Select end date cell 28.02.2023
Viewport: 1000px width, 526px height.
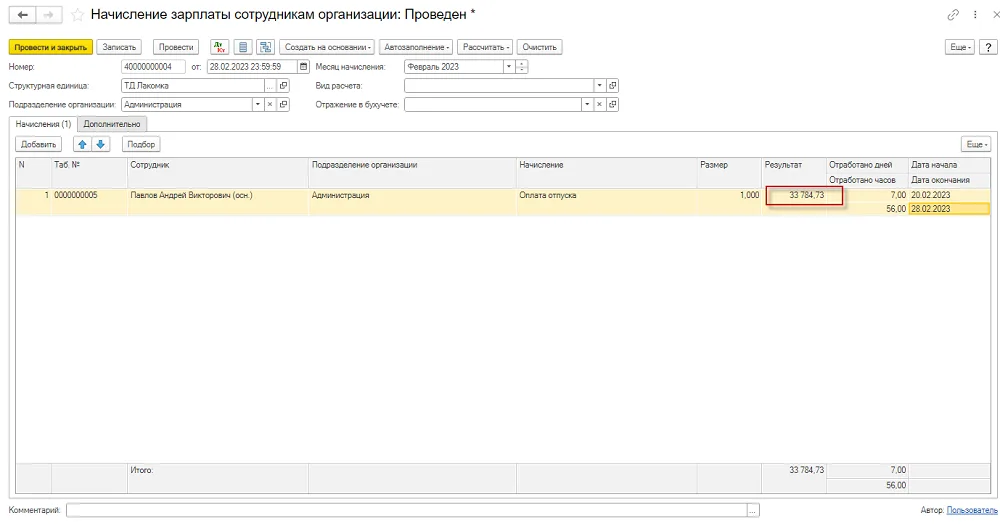coord(949,209)
